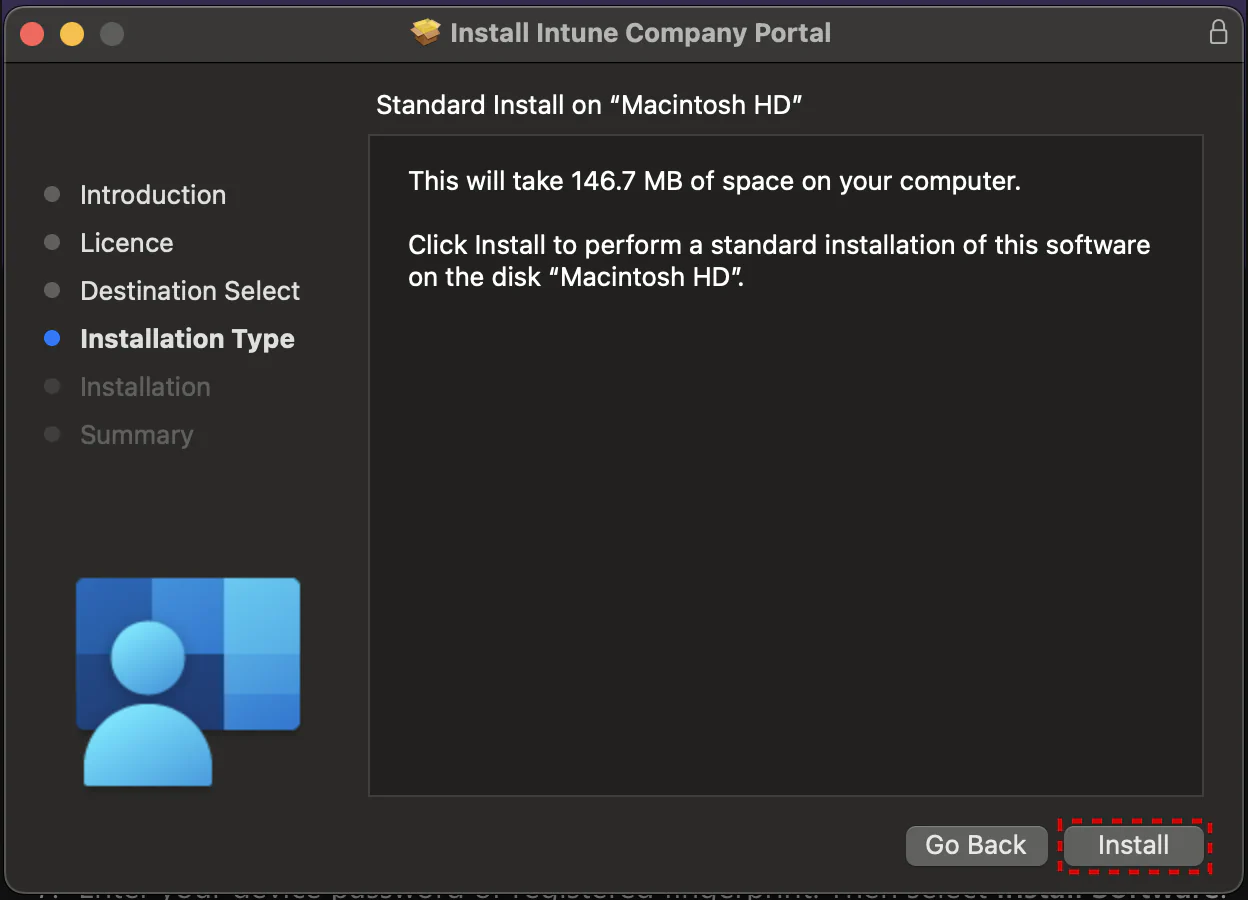
Task: Click the Intune Company Portal logo image
Action: [x=188, y=682]
